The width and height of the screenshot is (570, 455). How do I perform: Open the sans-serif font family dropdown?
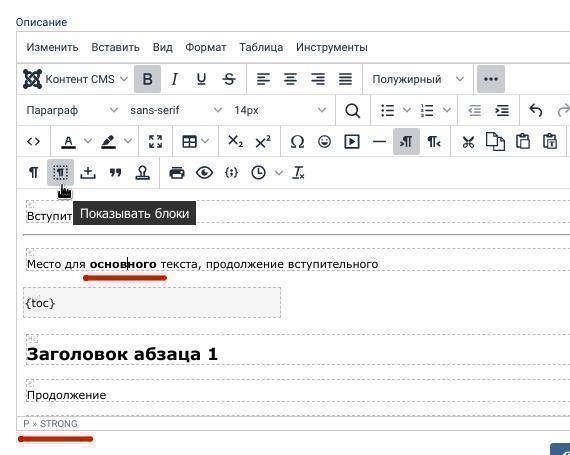pos(176,110)
